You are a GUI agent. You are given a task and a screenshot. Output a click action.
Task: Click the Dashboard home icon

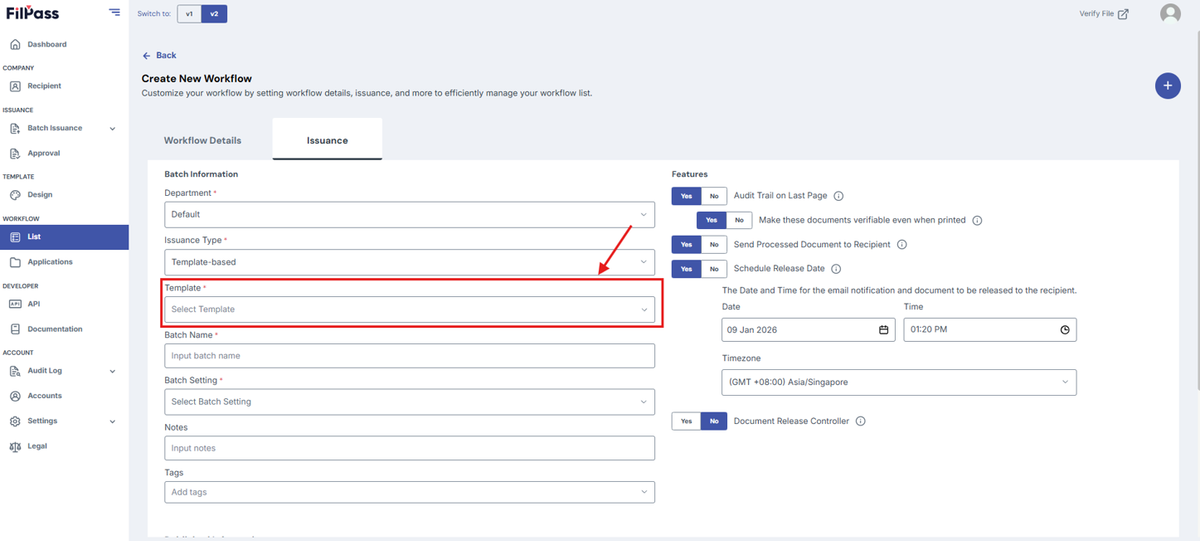(x=15, y=44)
